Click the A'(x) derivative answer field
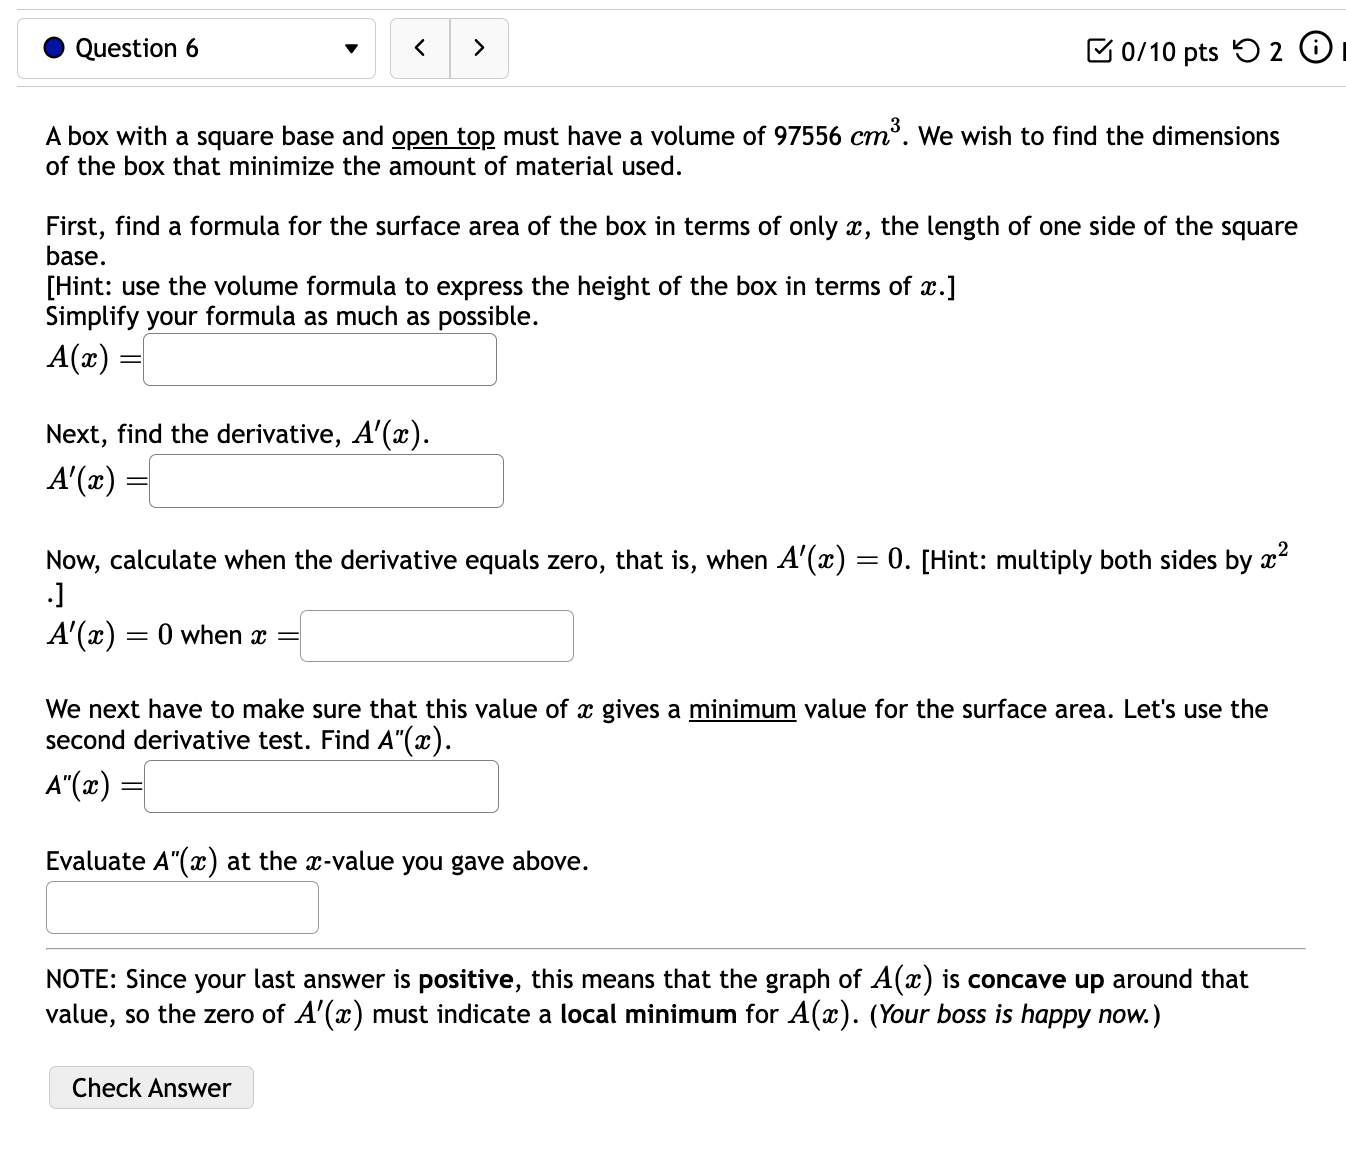 pos(326,481)
